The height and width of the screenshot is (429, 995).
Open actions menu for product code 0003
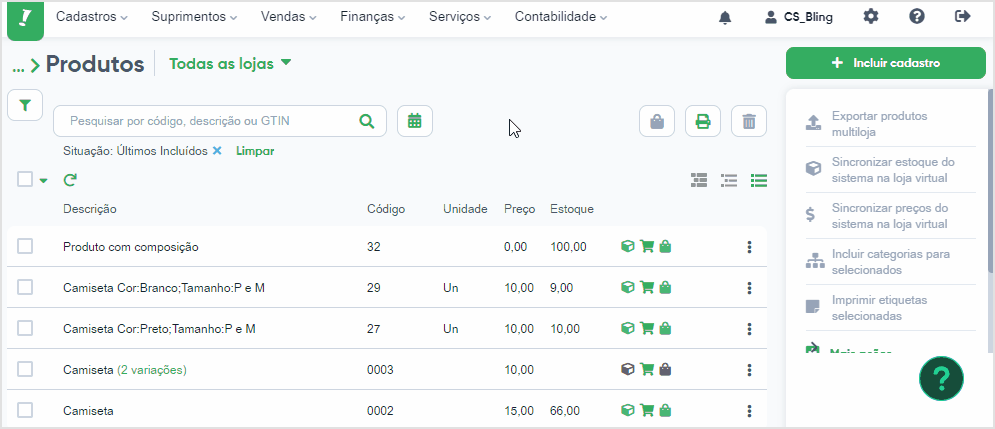[749, 369]
